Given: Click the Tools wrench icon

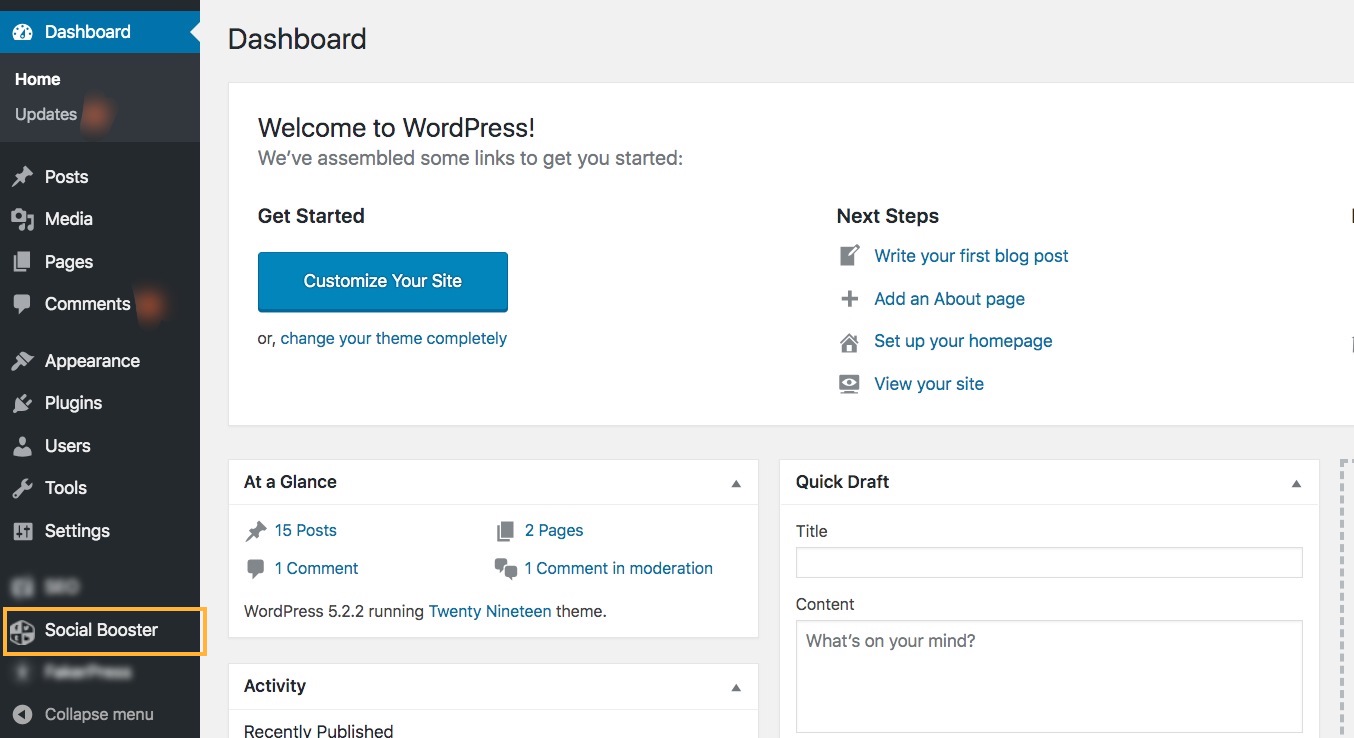Looking at the screenshot, I should [x=22, y=488].
